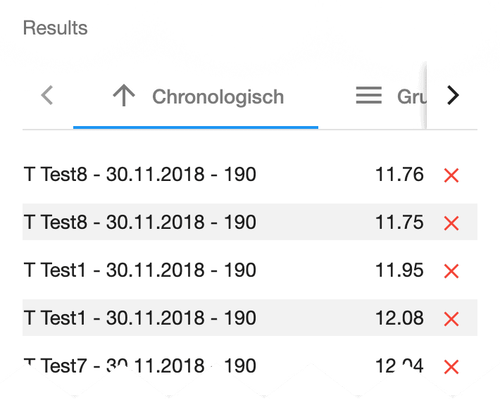
Task: Click the 11.76 time value
Action: coord(399,174)
